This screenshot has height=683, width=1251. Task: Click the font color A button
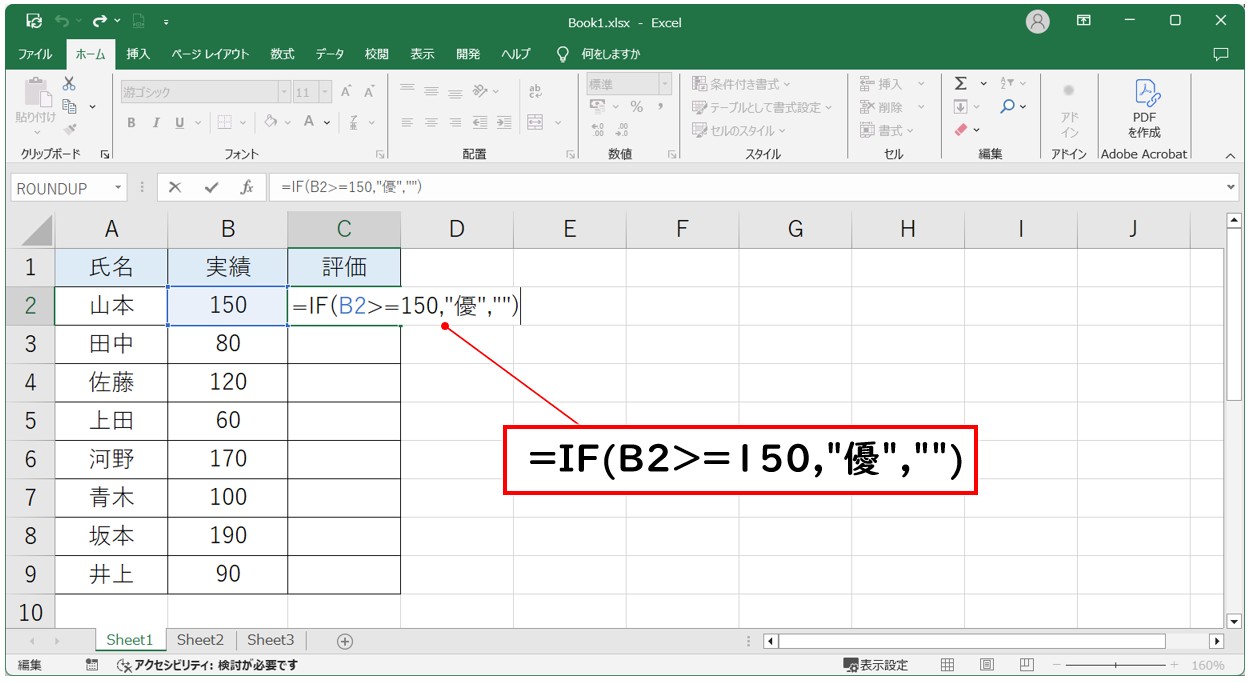[310, 122]
